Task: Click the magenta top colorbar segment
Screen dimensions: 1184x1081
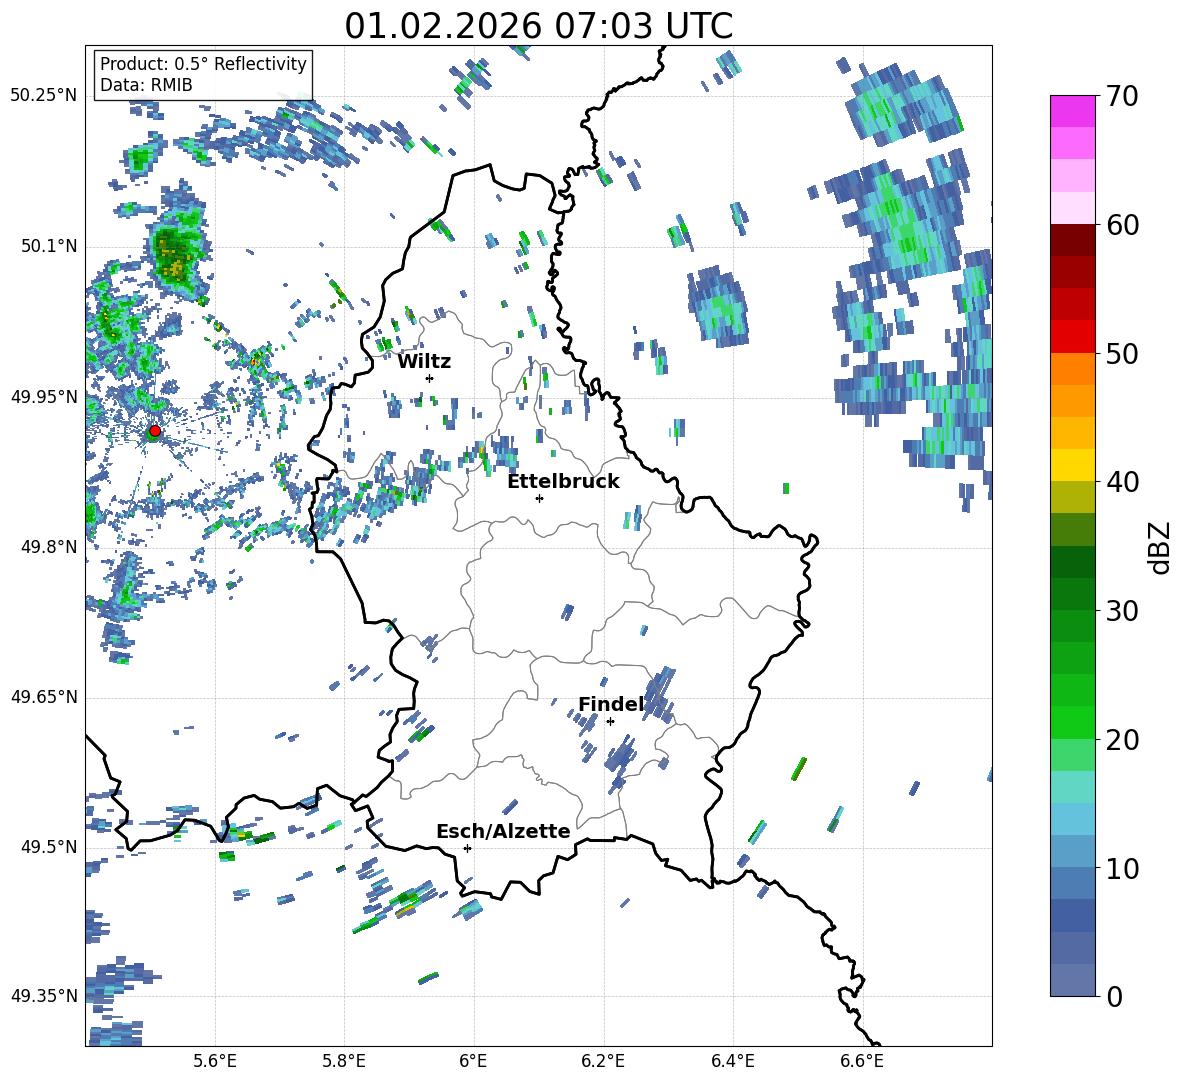Action: coord(1072,112)
